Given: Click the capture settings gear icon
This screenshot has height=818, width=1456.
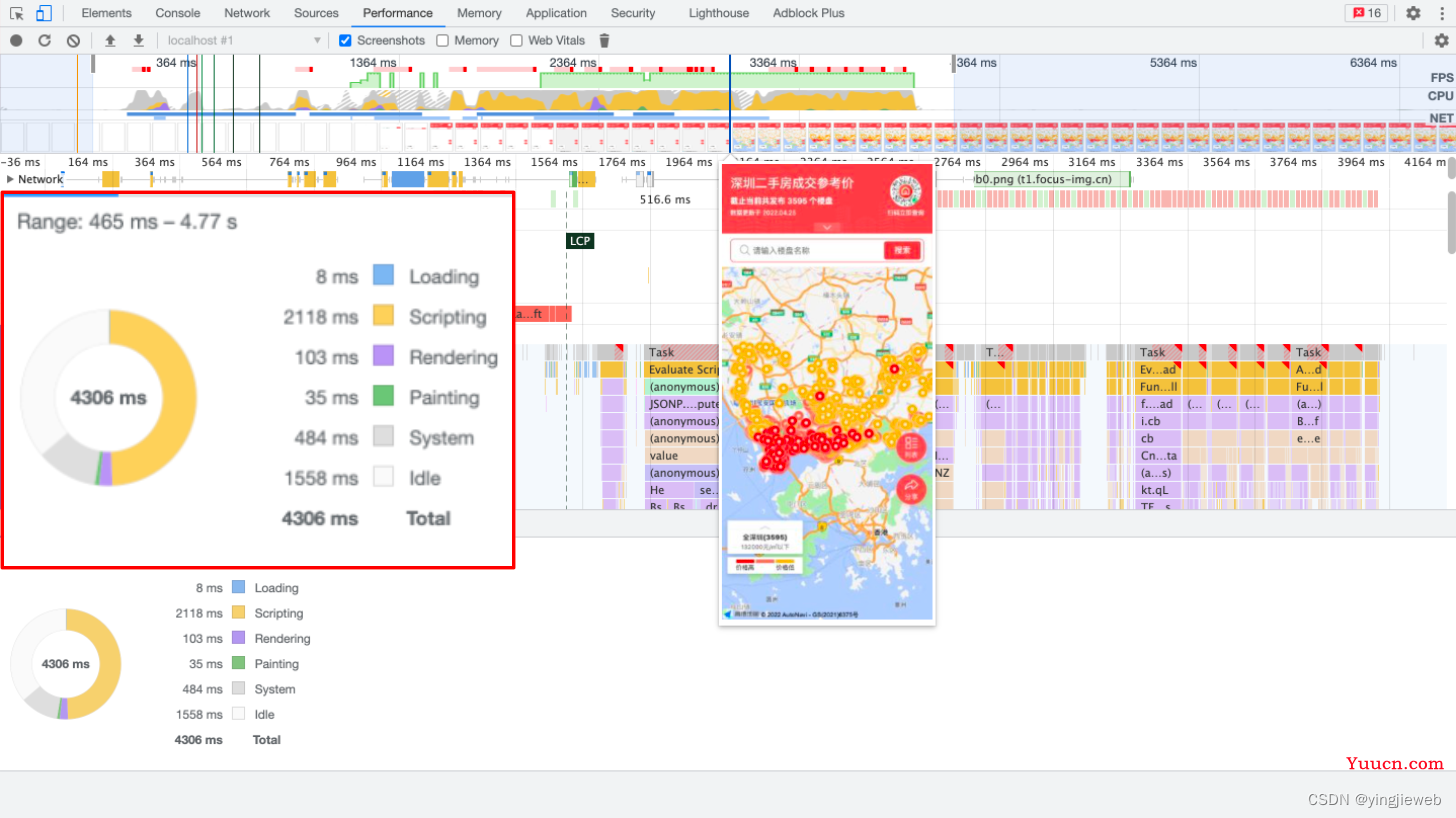Looking at the screenshot, I should (1441, 40).
